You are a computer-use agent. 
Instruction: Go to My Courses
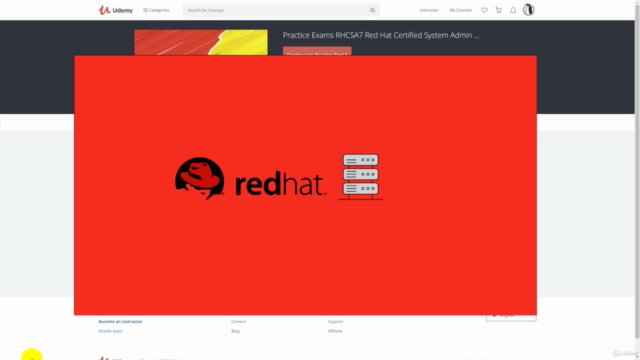[460, 10]
